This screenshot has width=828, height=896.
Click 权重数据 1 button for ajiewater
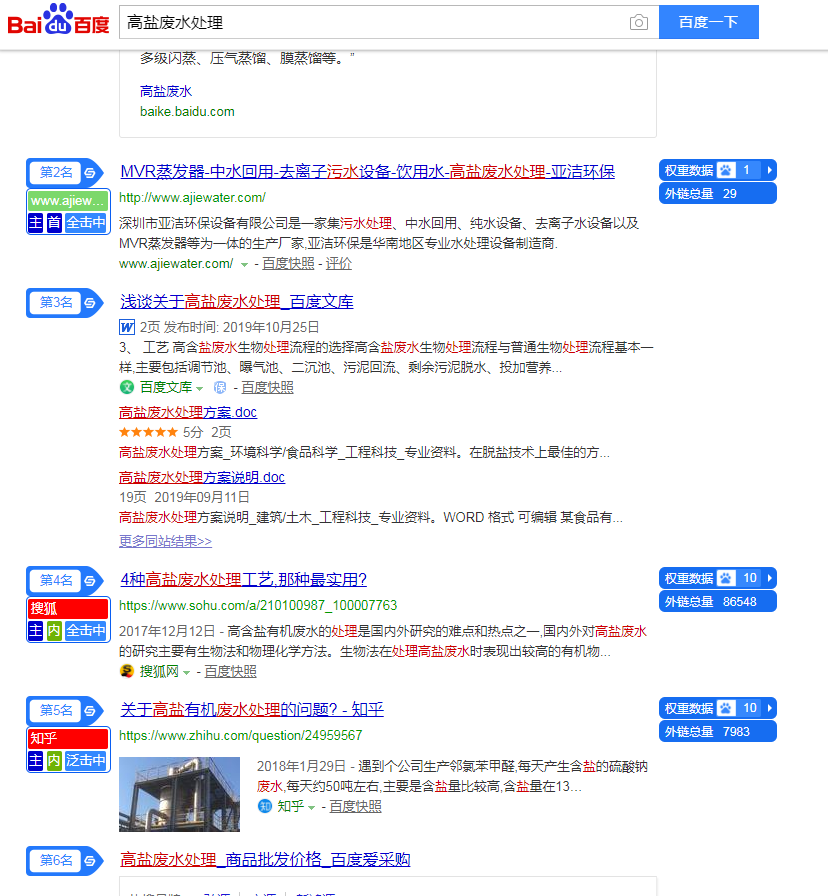click(x=718, y=170)
